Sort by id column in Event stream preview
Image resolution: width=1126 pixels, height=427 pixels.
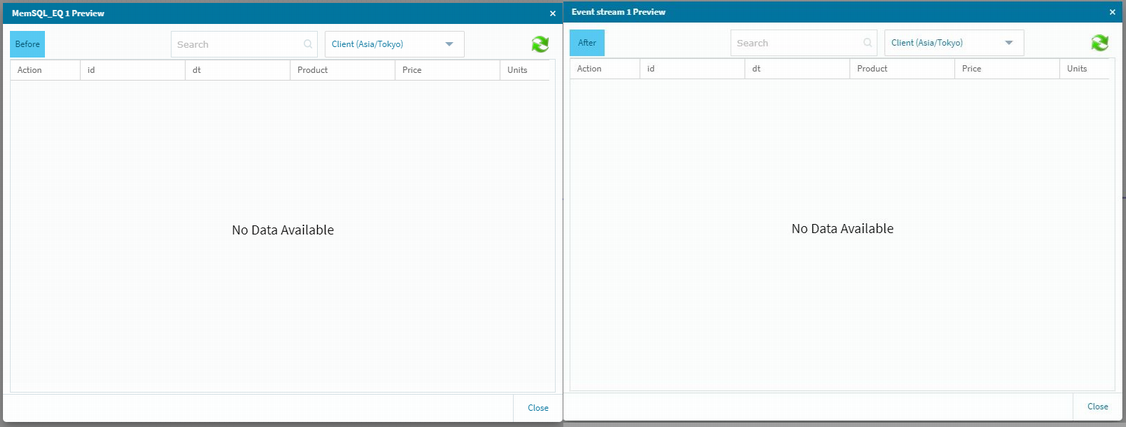tap(692, 69)
